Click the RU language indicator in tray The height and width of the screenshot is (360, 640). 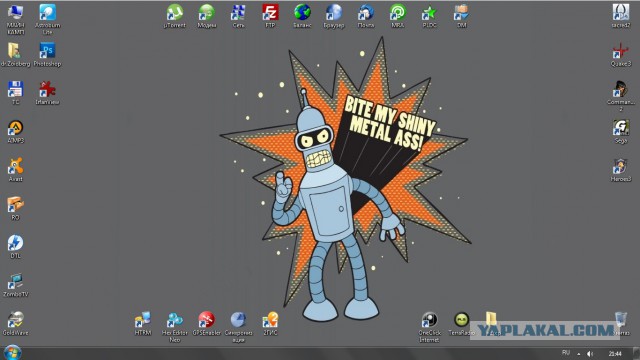pos(566,353)
